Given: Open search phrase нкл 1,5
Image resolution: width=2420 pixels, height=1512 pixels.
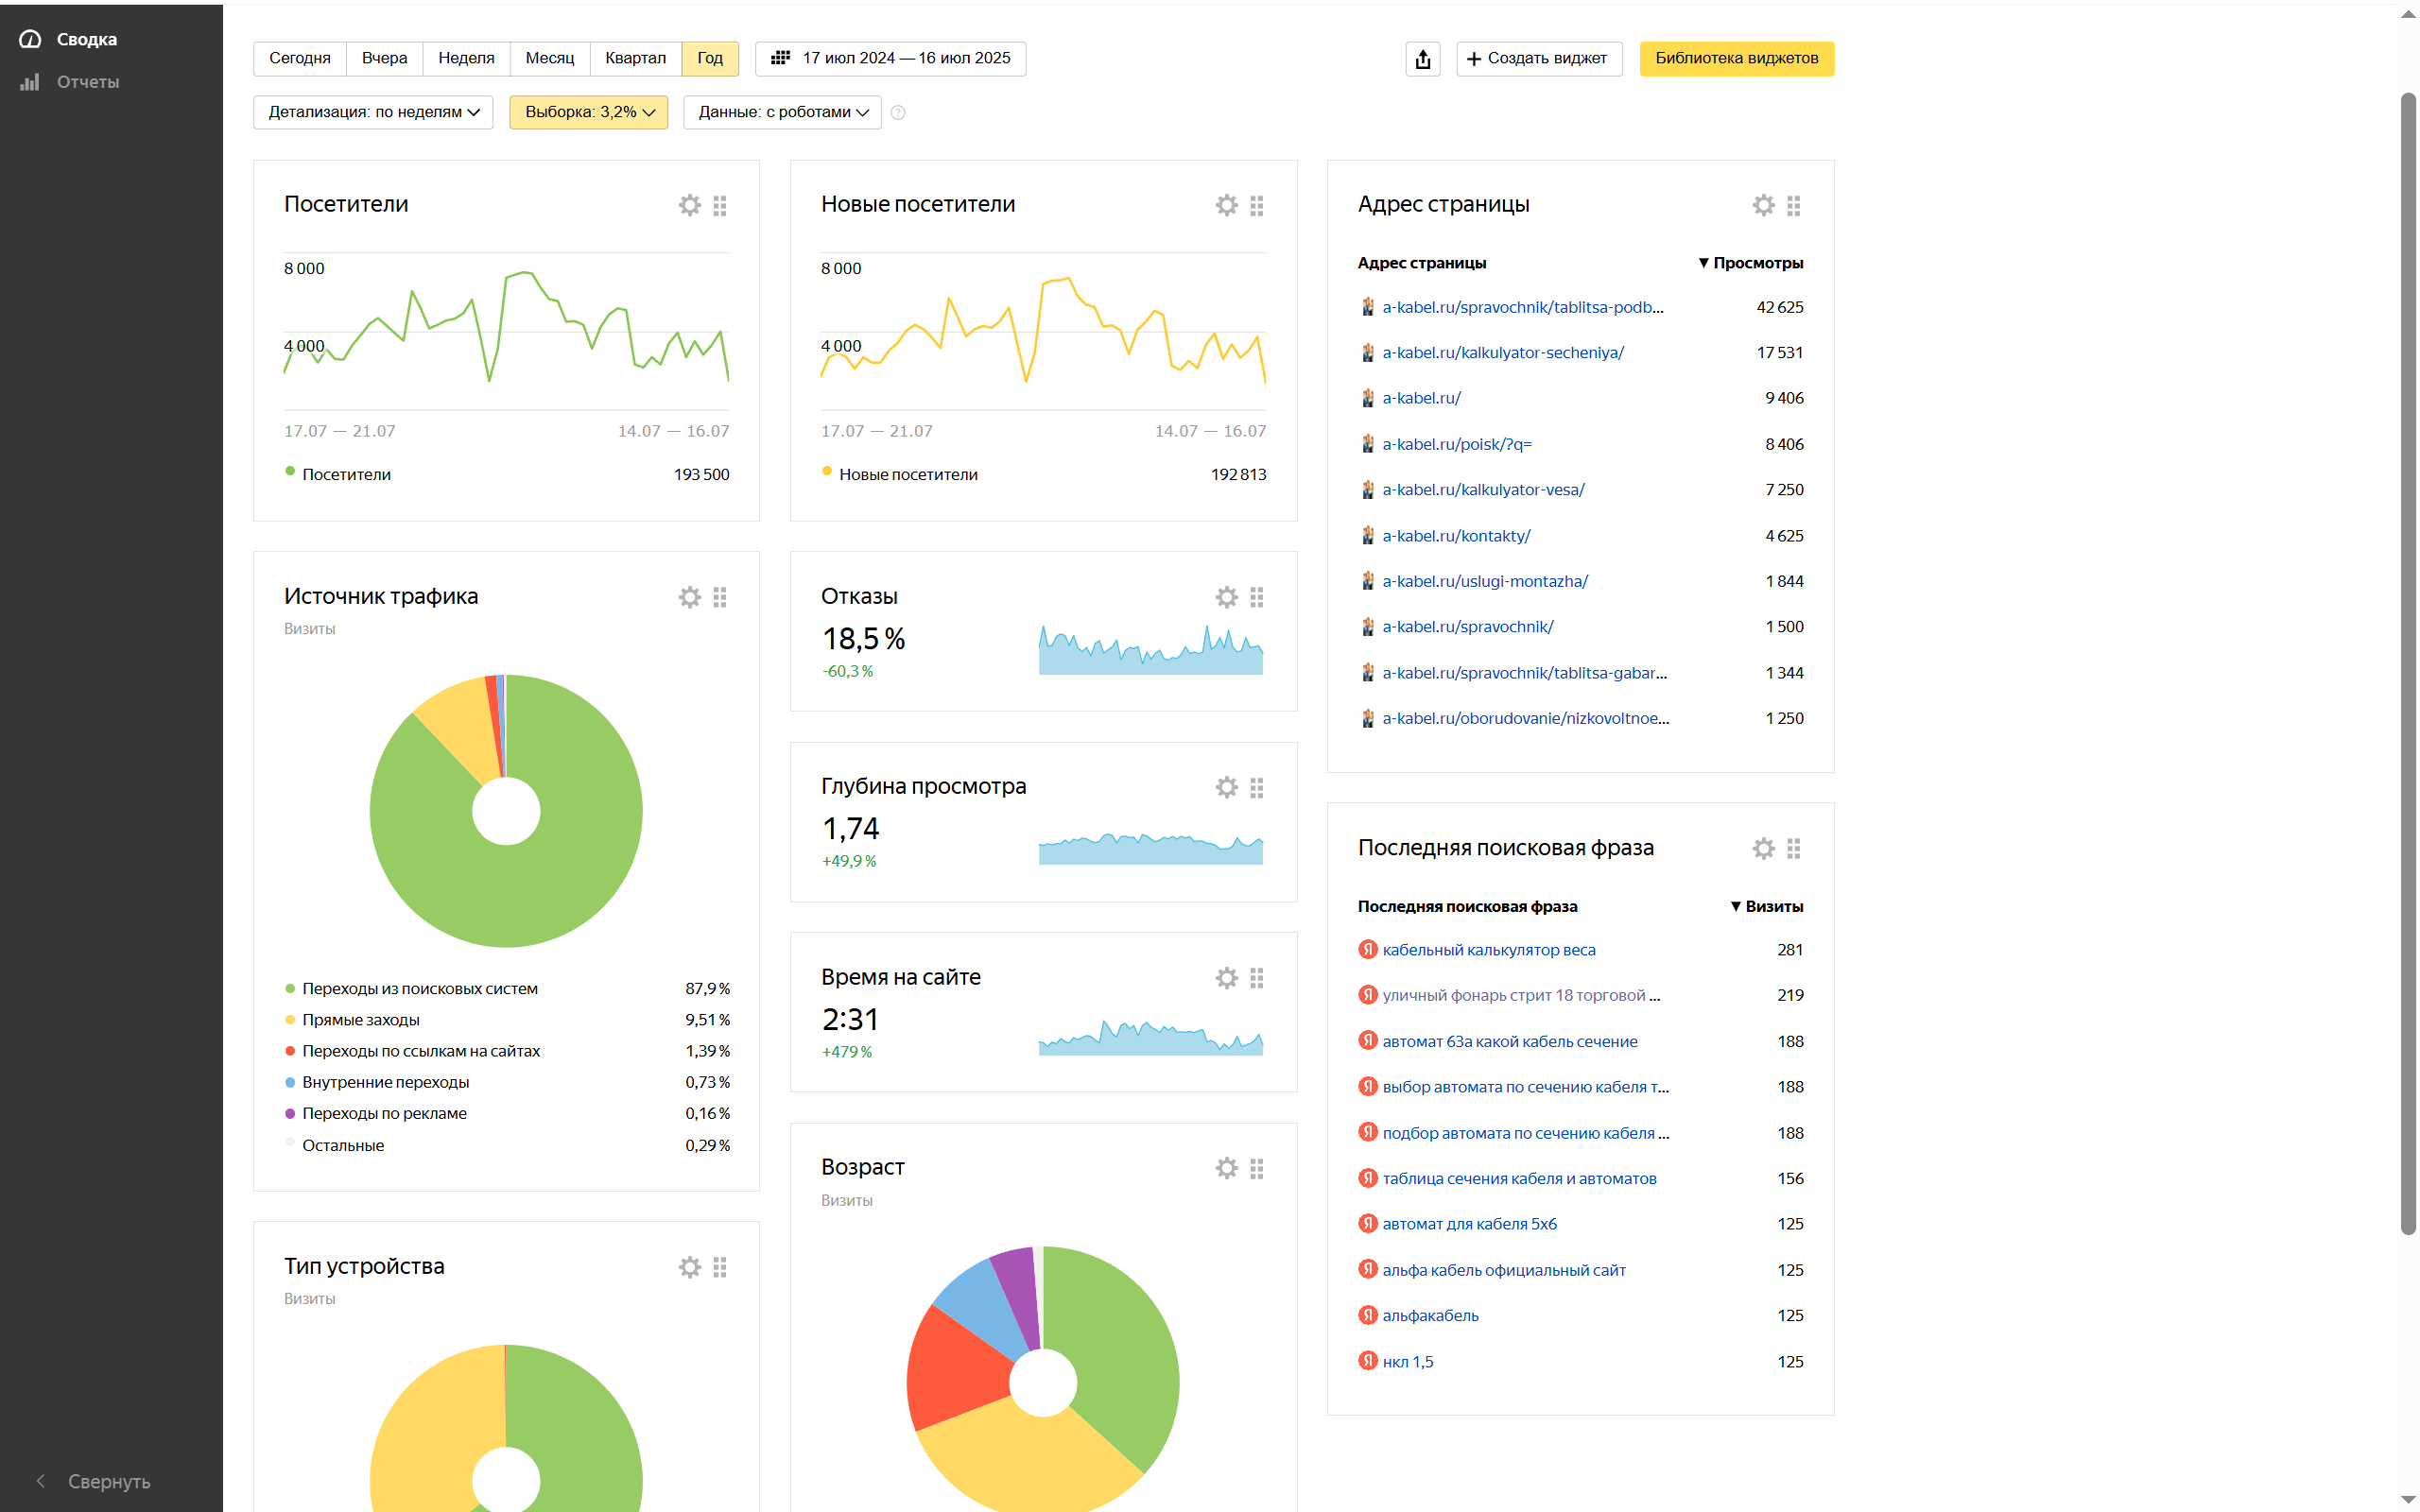Looking at the screenshot, I should [x=1408, y=1361].
